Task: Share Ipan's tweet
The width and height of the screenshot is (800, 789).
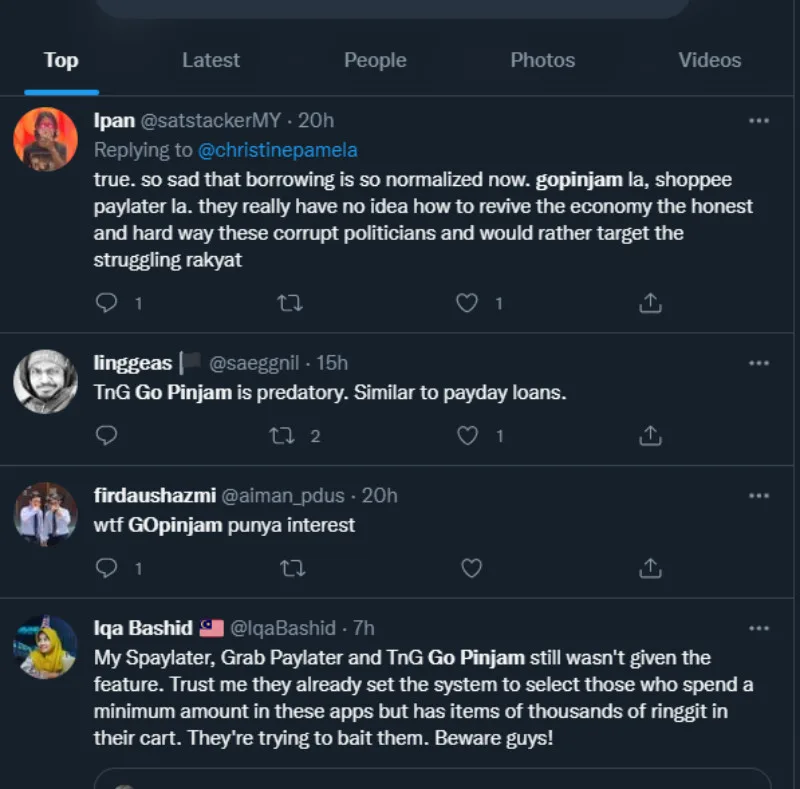Action: coord(650,302)
